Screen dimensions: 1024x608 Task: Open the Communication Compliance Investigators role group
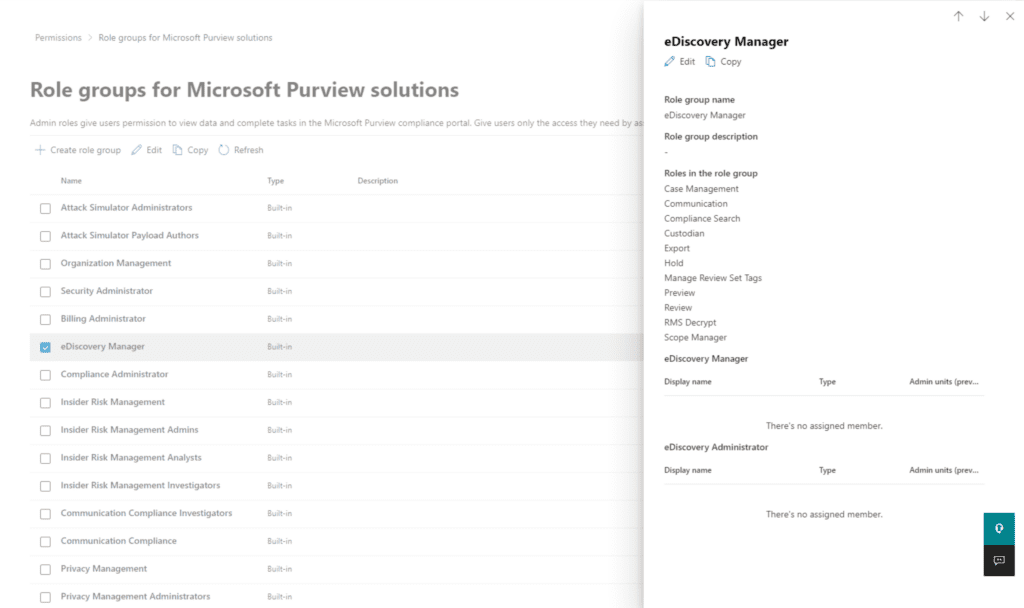click(146, 513)
